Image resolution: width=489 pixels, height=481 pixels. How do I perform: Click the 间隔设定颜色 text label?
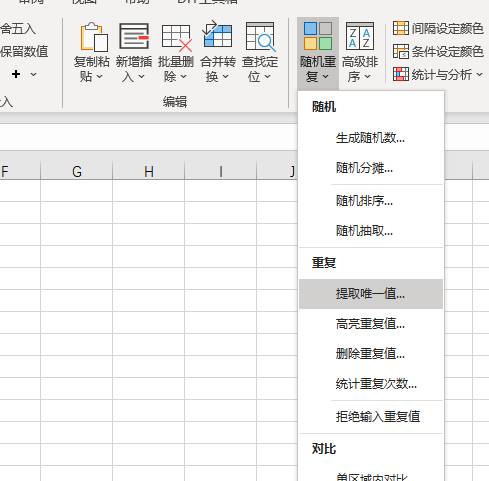[x=447, y=28]
